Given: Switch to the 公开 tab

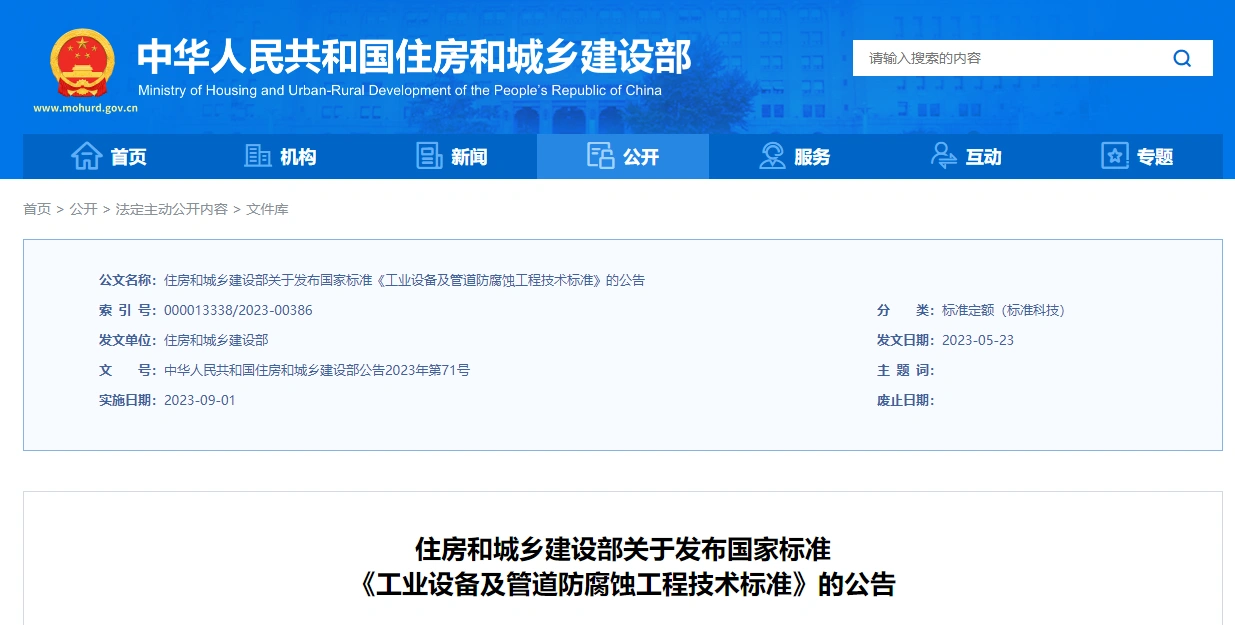Looking at the screenshot, I should [x=623, y=156].
